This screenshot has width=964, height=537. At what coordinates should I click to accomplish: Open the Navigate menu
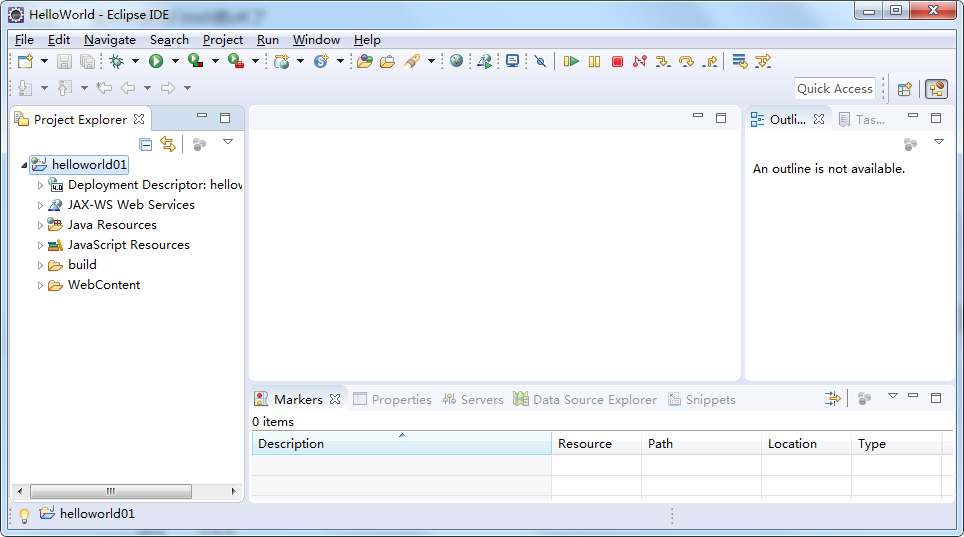tap(109, 40)
